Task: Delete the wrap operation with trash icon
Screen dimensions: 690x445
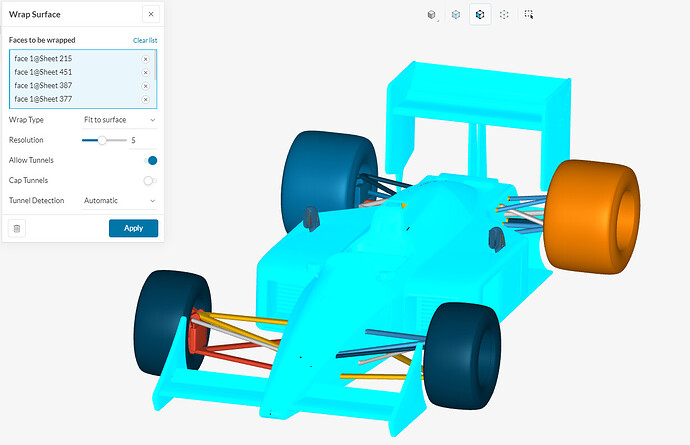Action: coord(17,228)
